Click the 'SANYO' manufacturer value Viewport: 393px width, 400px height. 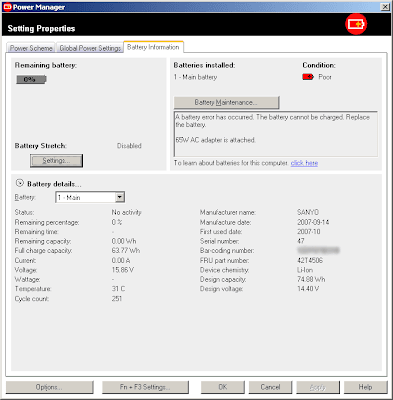[x=308, y=212]
